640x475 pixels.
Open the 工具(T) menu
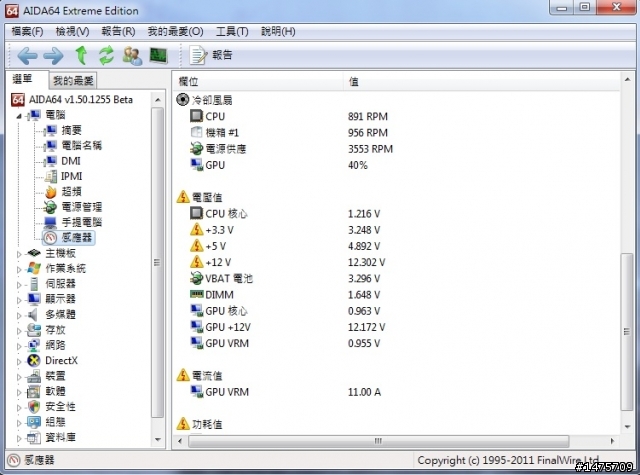pos(232,31)
